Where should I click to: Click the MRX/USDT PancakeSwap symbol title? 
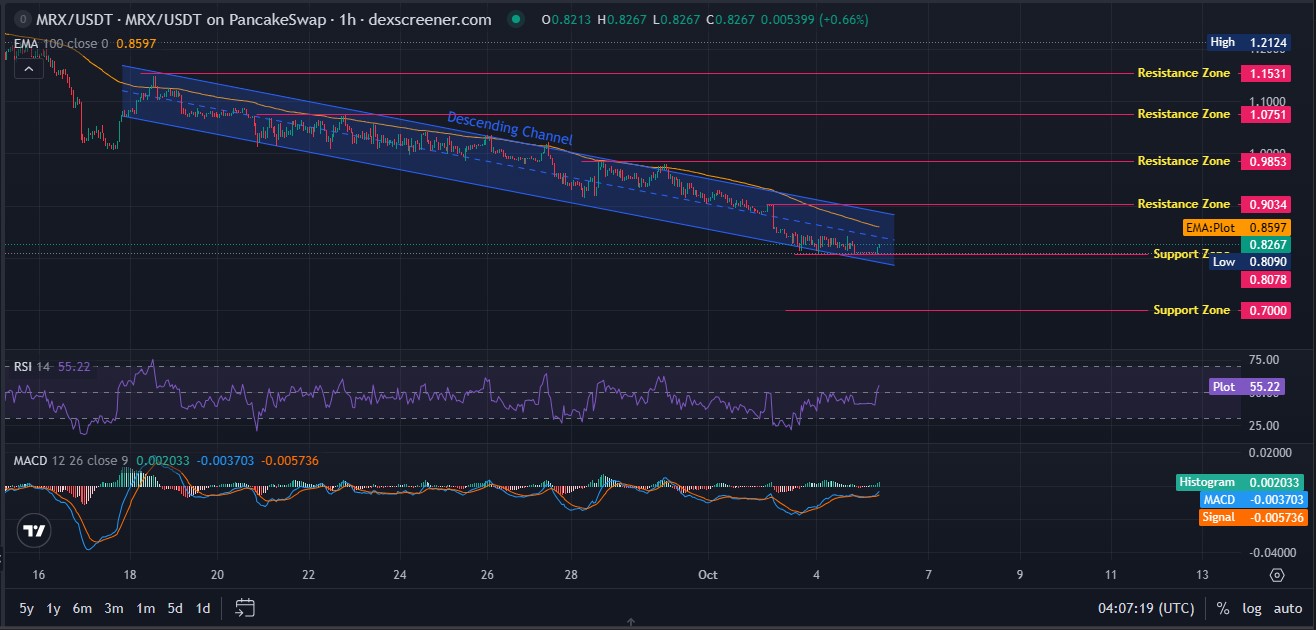(263, 20)
